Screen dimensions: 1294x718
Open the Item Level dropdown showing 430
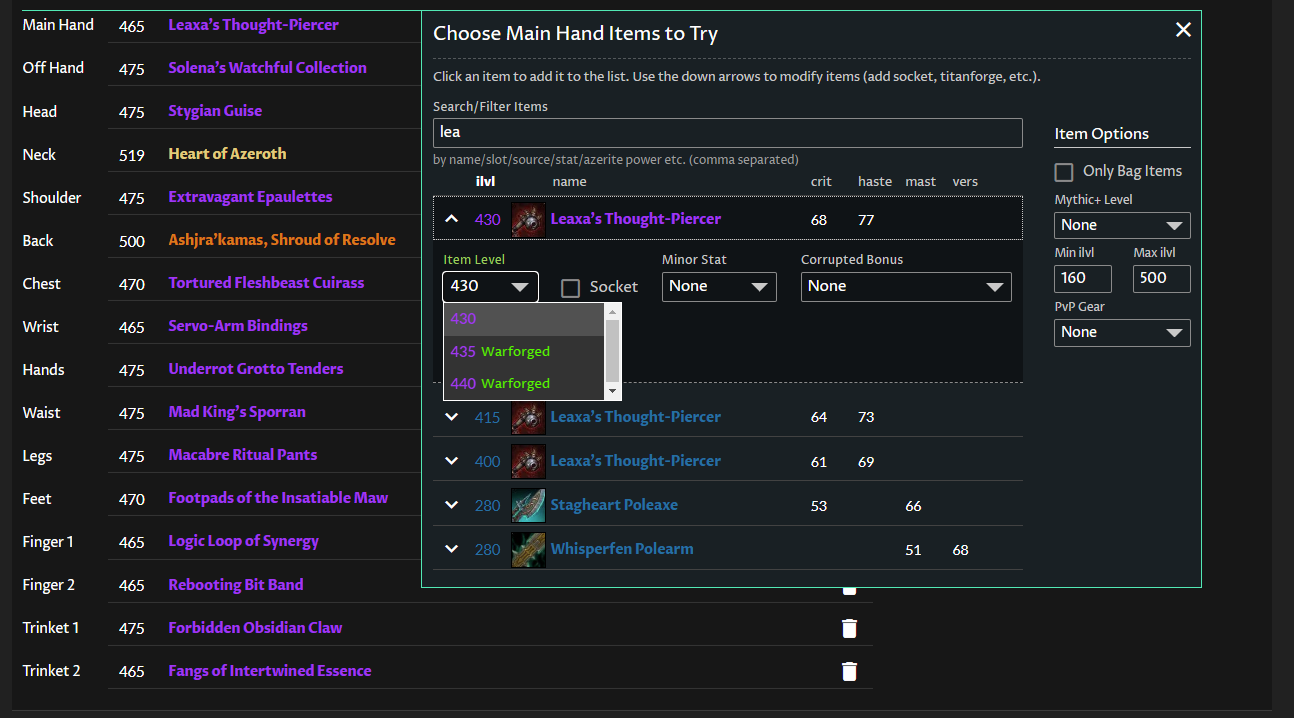pos(490,286)
